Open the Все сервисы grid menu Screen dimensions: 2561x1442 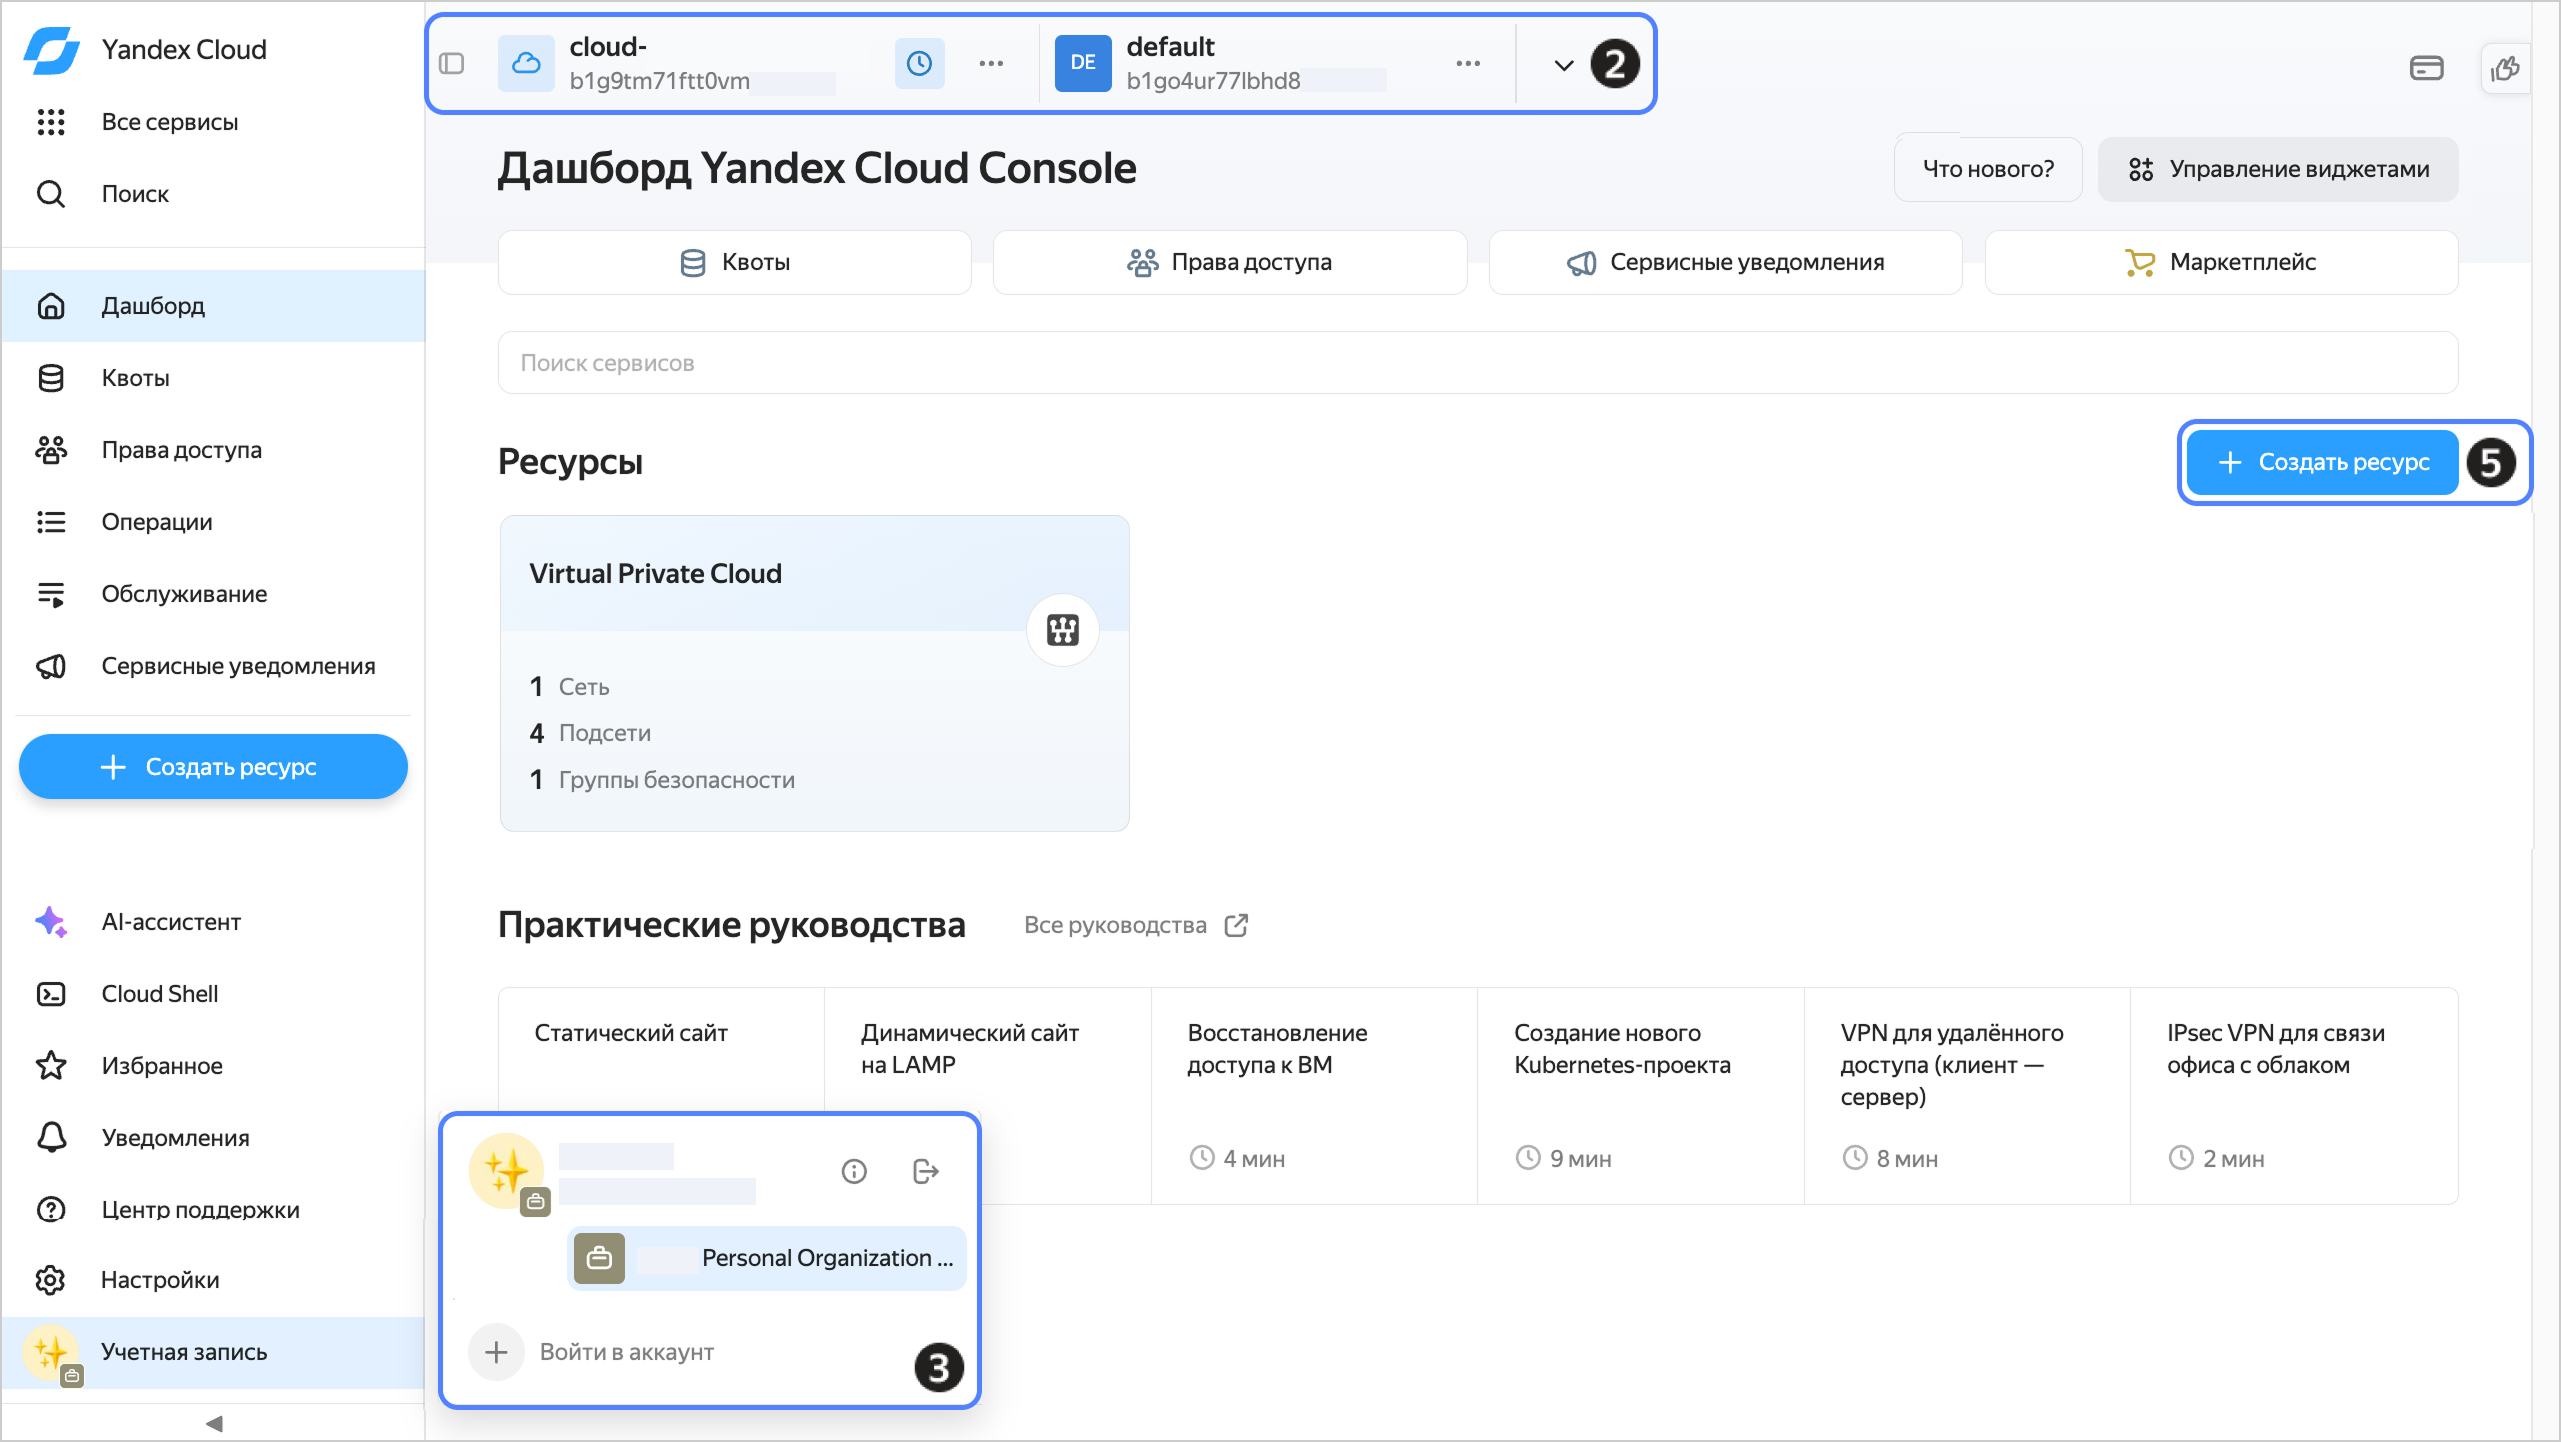click(51, 122)
